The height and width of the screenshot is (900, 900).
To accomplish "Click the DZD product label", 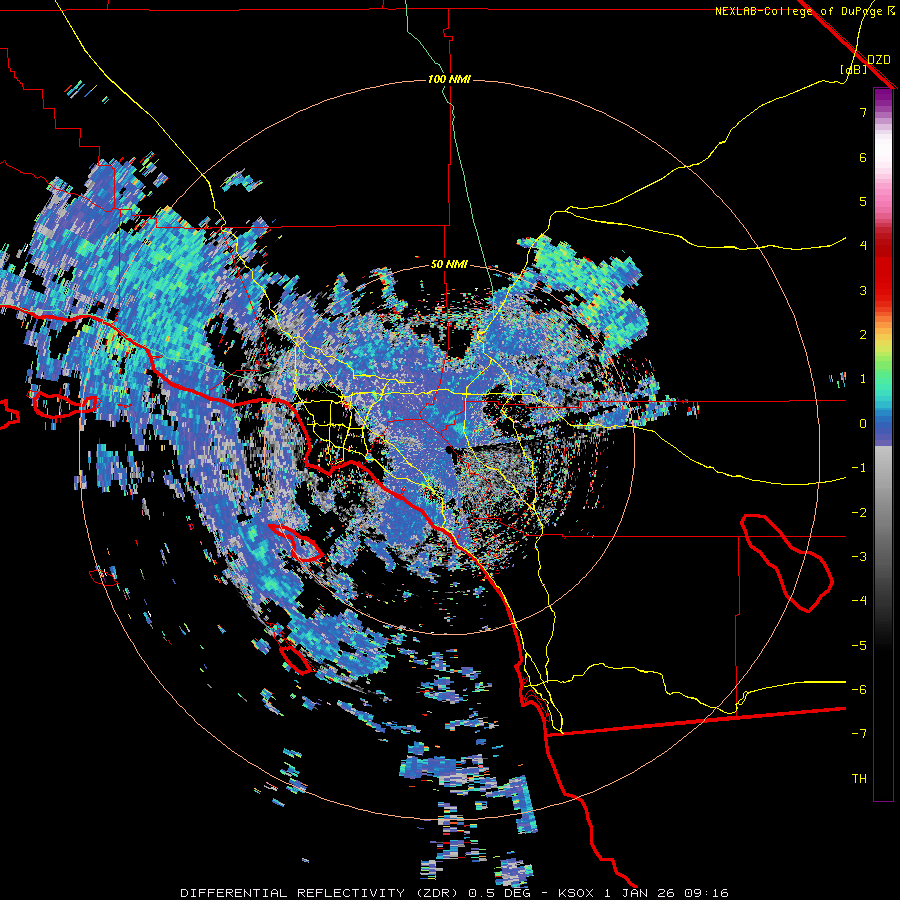I will point(879,59).
